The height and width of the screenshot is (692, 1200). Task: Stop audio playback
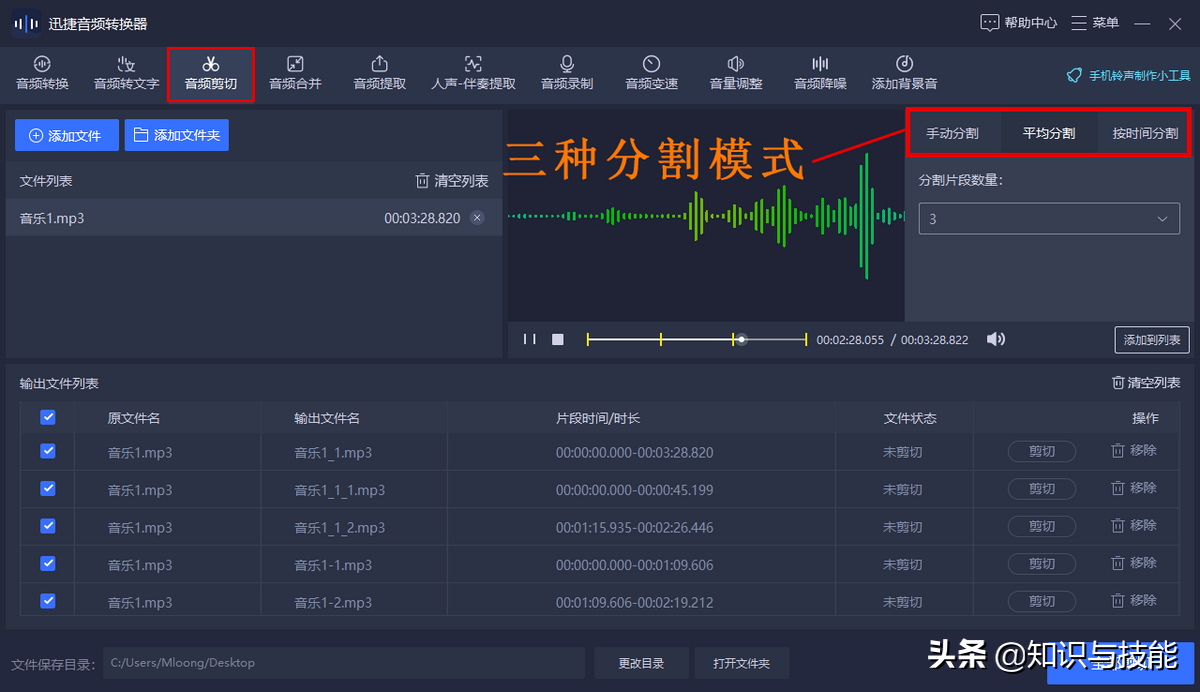click(x=558, y=339)
